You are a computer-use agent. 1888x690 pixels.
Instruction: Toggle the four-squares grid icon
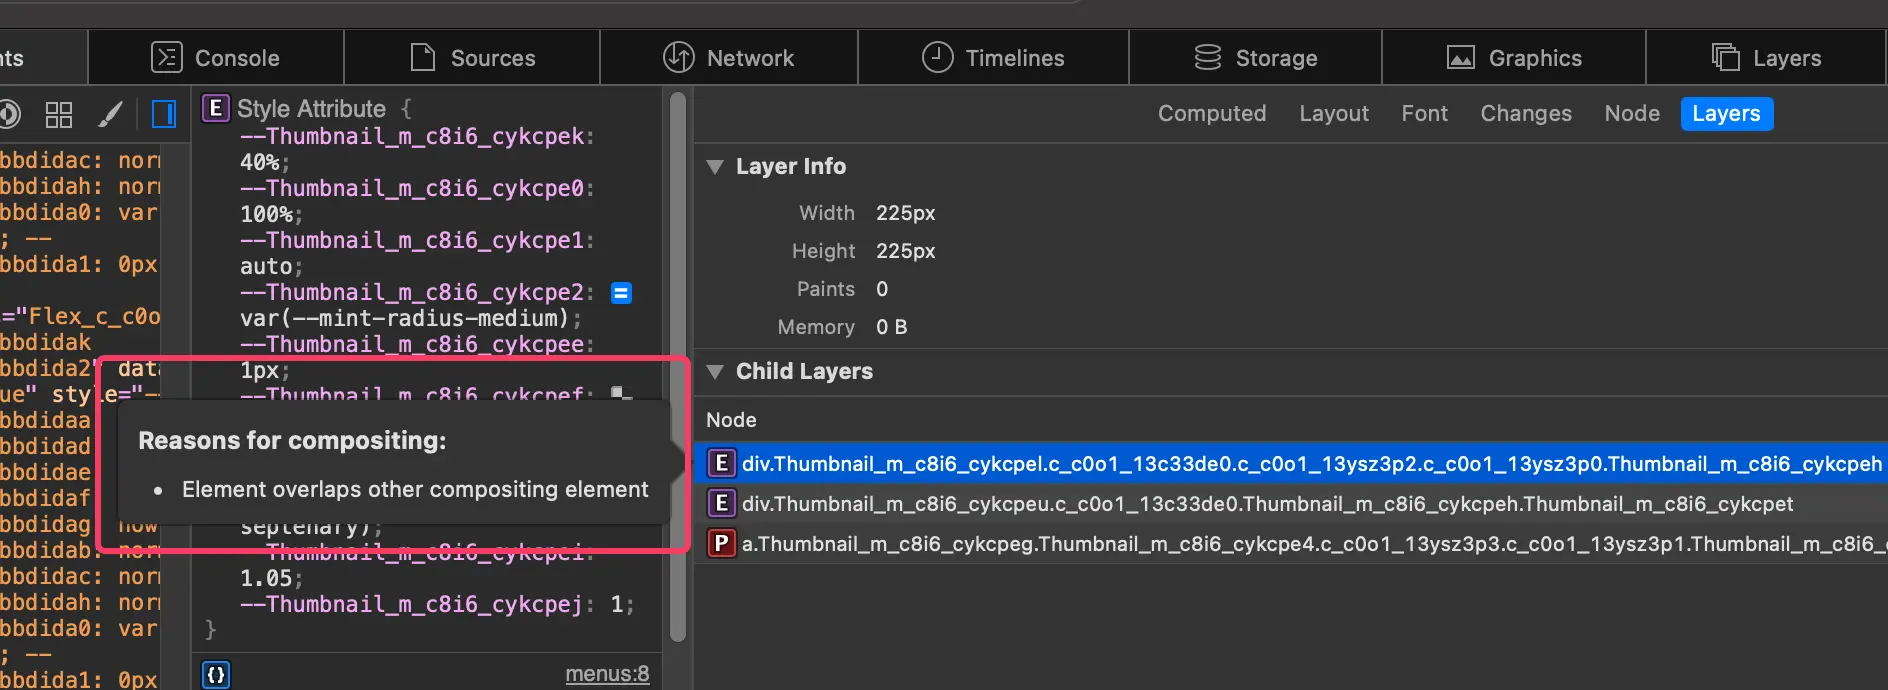(x=59, y=114)
